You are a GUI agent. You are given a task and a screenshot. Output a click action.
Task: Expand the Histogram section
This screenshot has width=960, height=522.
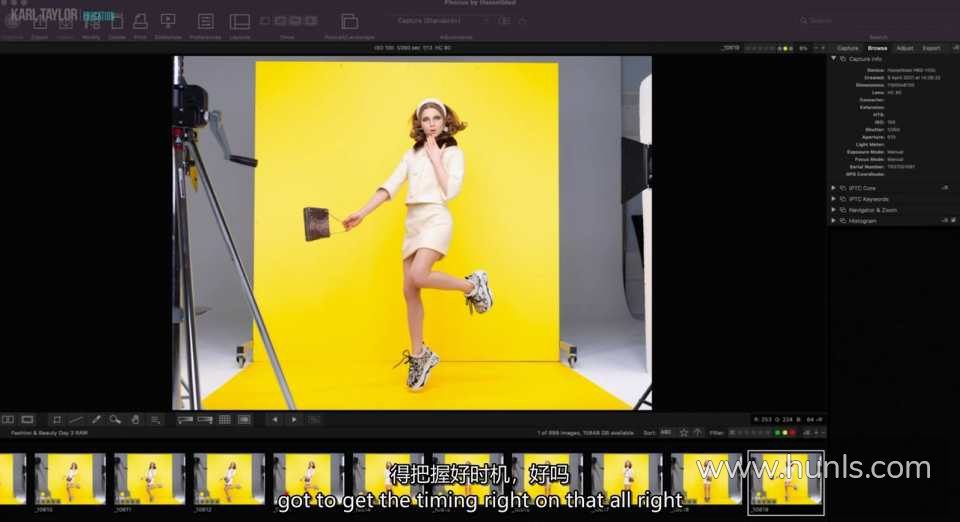tap(833, 220)
